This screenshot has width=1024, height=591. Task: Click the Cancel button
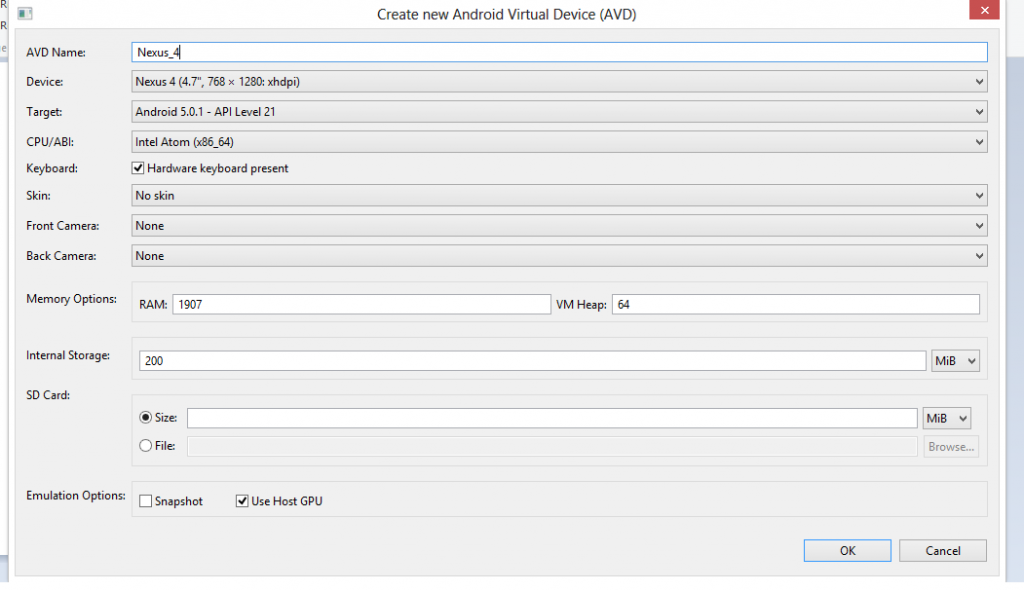click(942, 551)
